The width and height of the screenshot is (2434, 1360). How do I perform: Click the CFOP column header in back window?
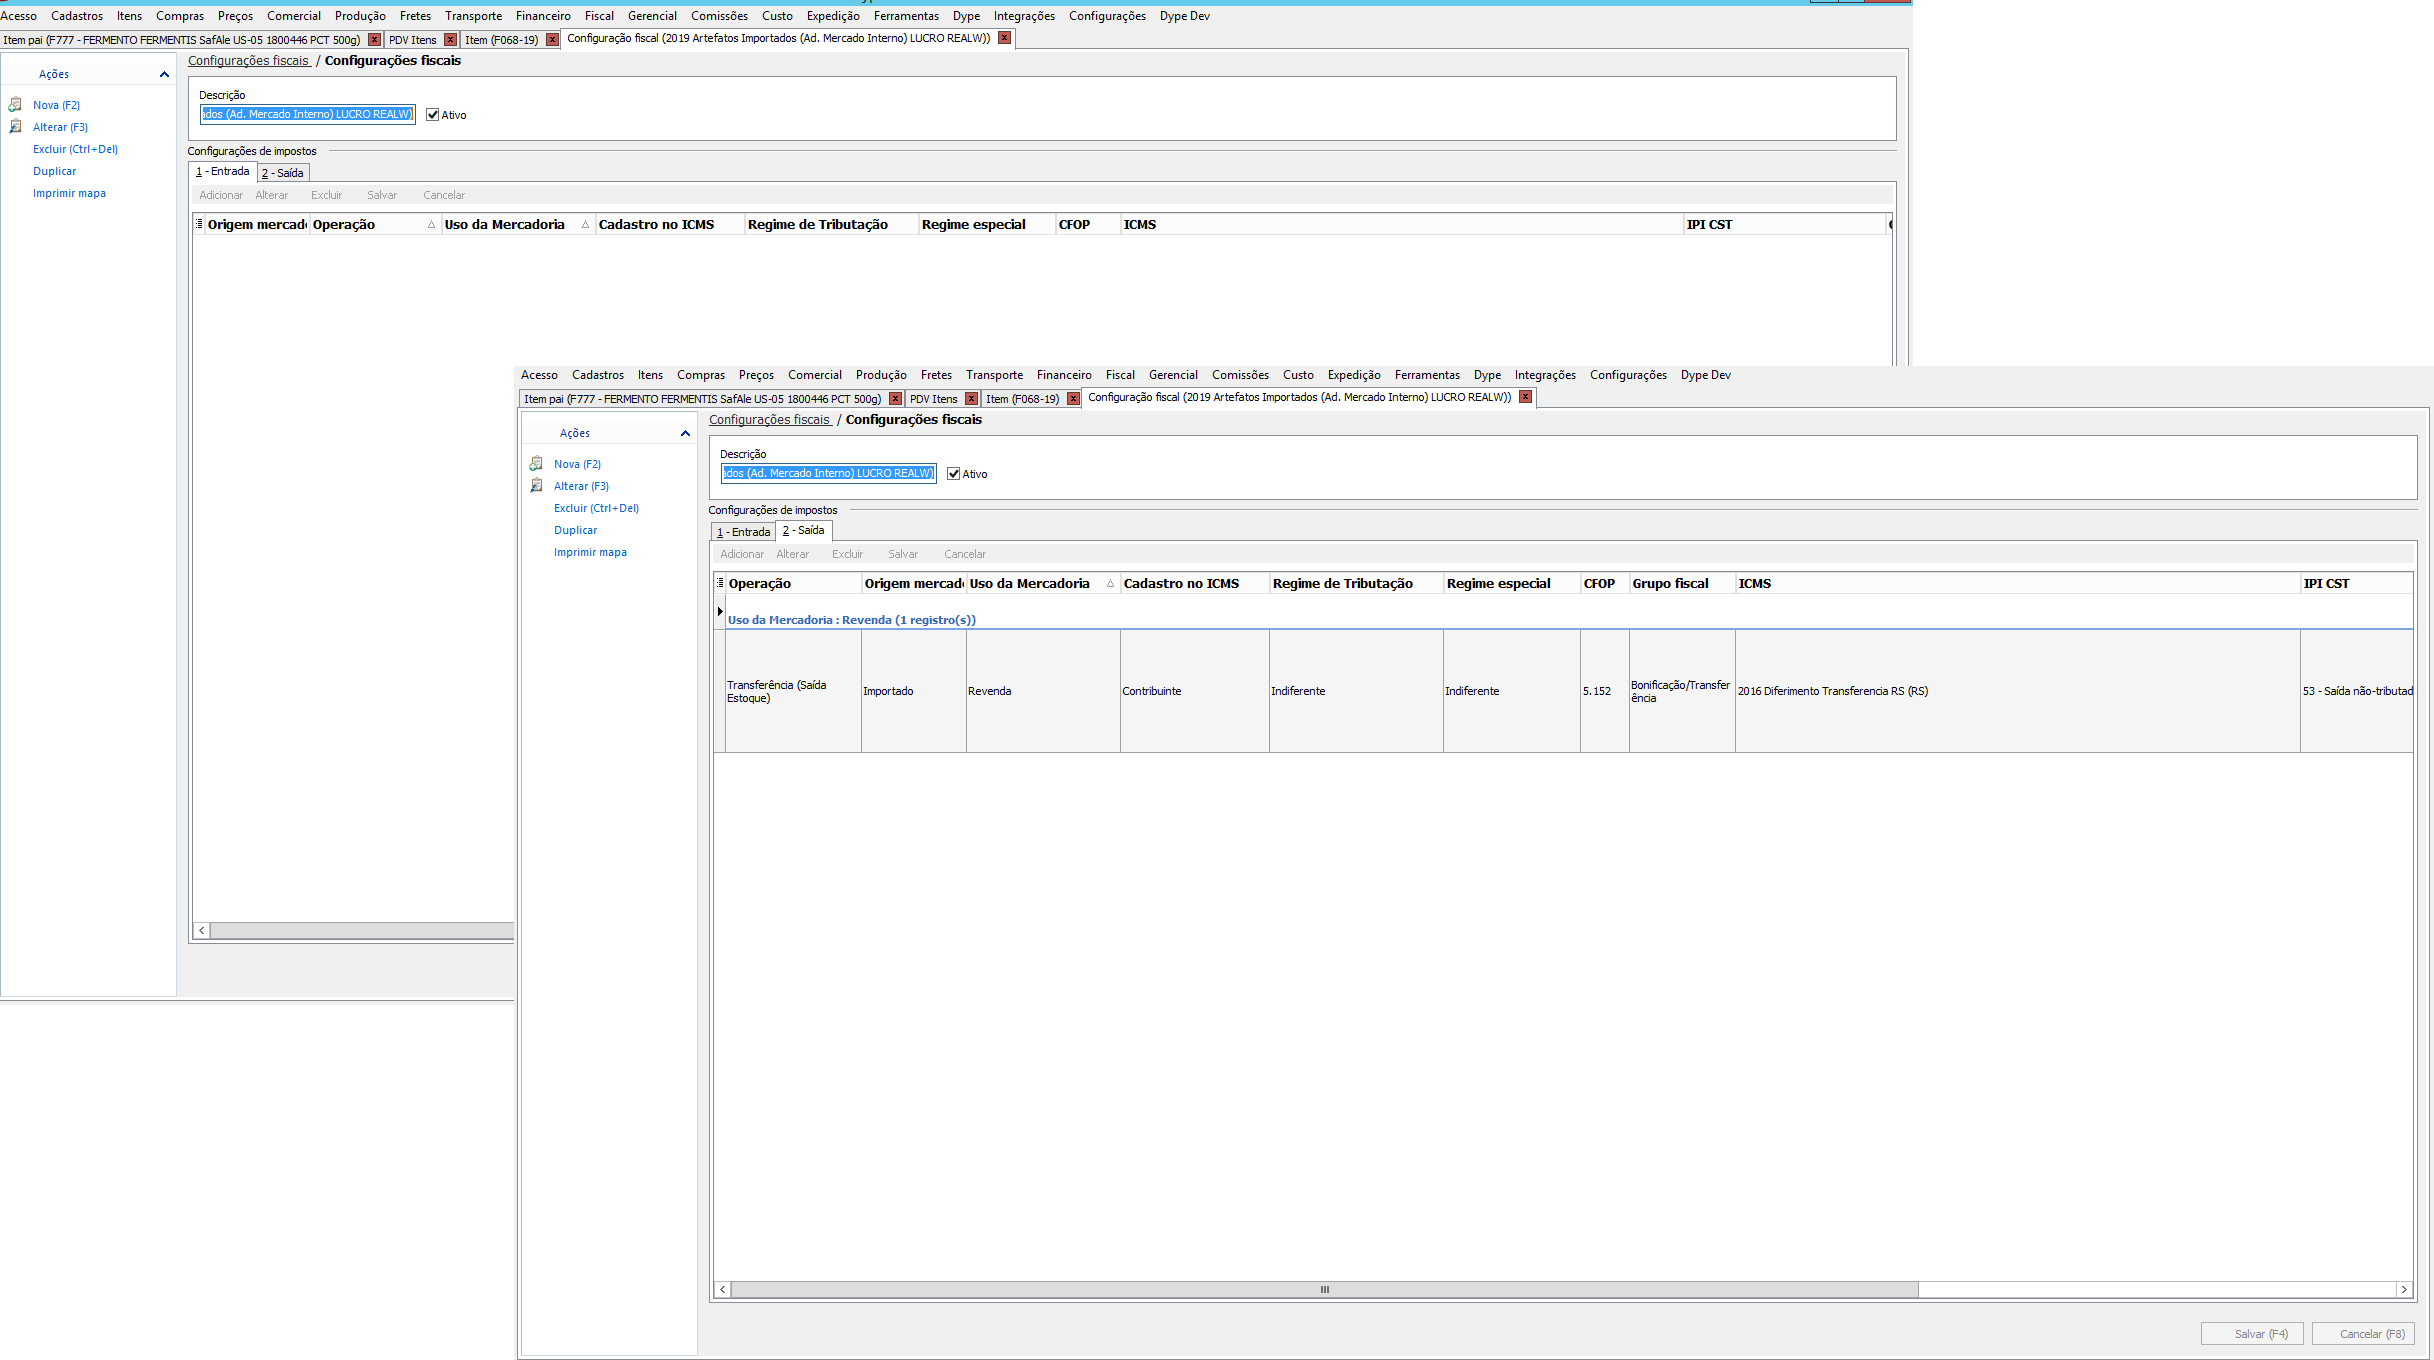(1088, 225)
